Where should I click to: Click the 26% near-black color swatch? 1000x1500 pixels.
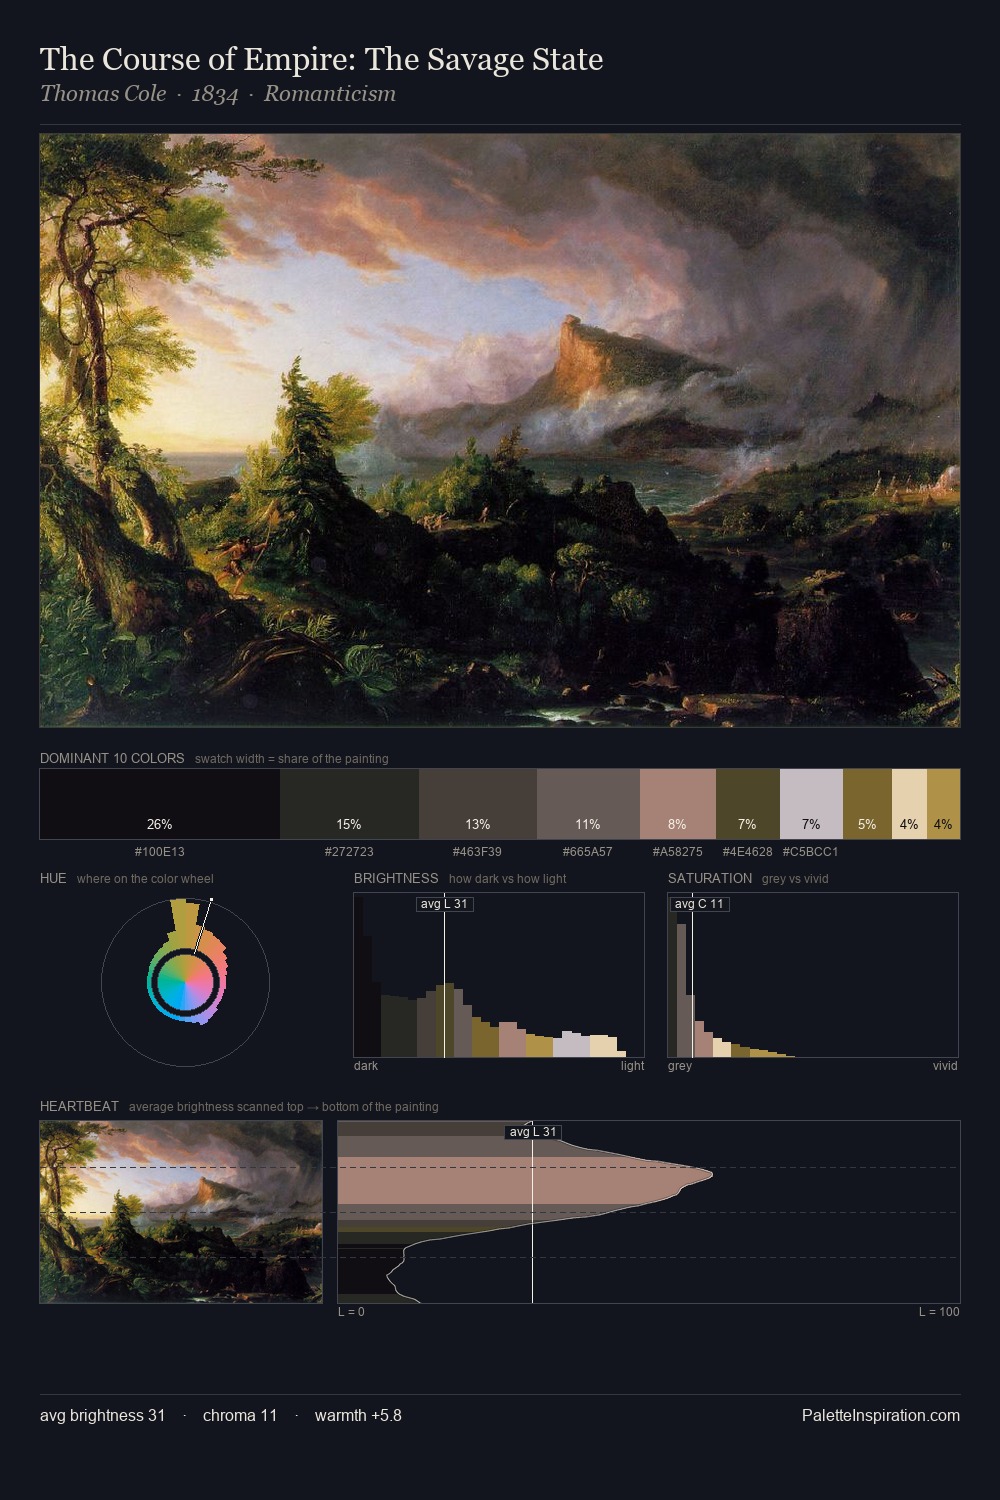tap(160, 804)
